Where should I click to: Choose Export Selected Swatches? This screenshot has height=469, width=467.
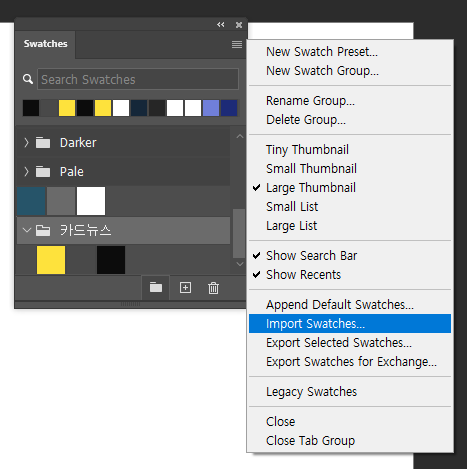pyautogui.click(x=339, y=343)
